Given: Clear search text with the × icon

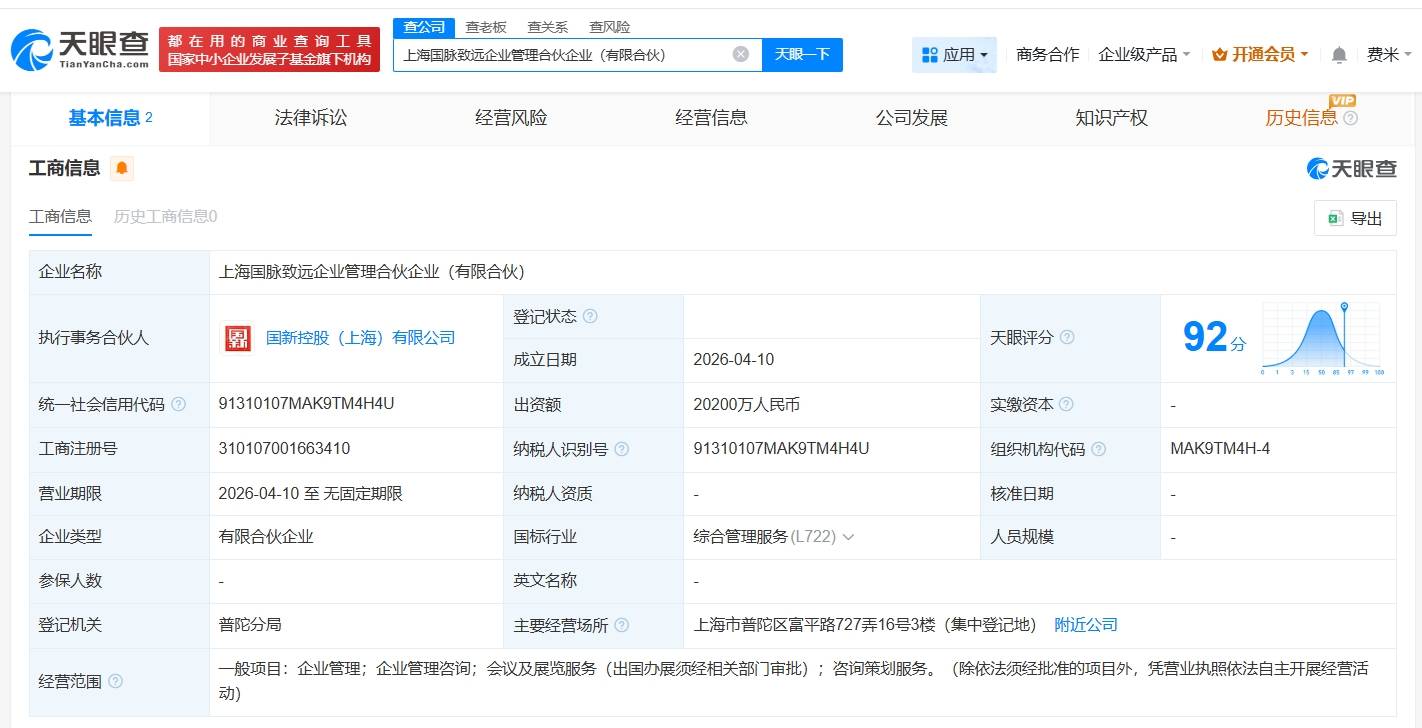Looking at the screenshot, I should 738,55.
